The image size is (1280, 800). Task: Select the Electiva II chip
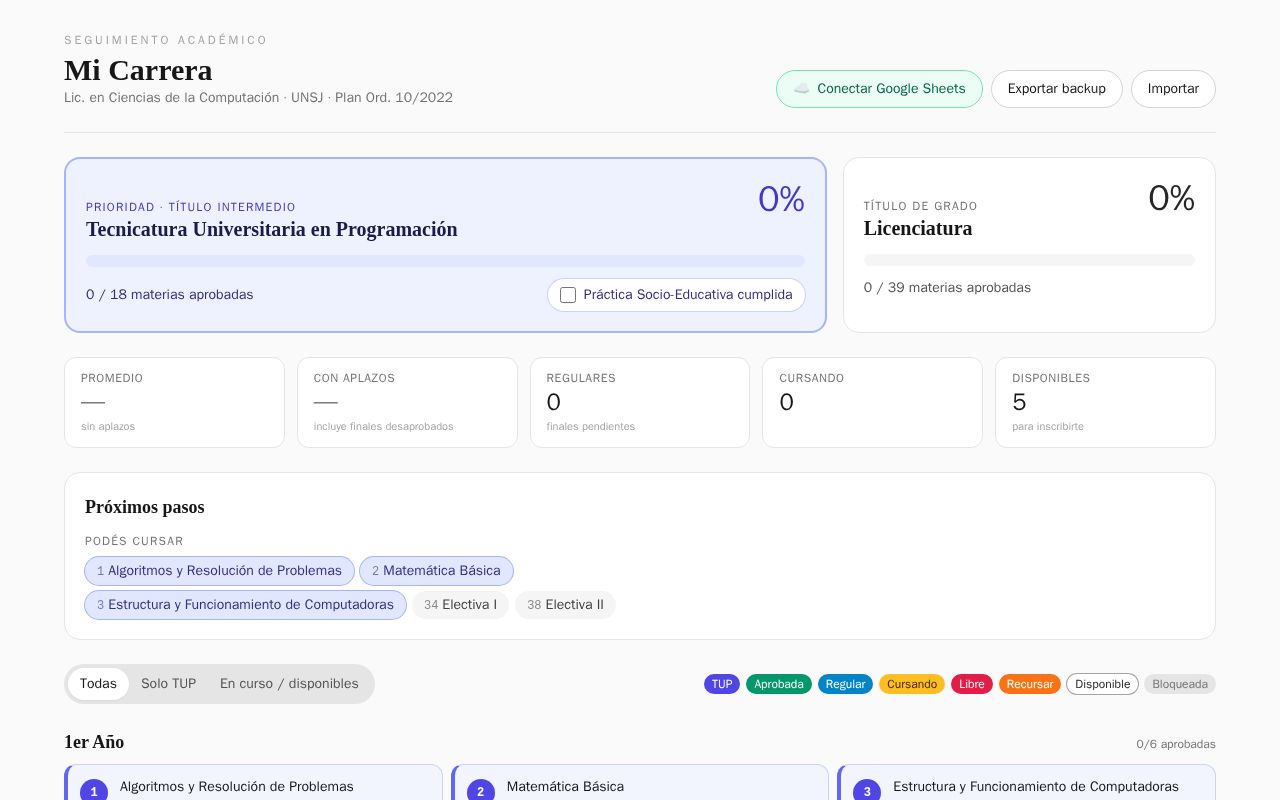point(565,605)
